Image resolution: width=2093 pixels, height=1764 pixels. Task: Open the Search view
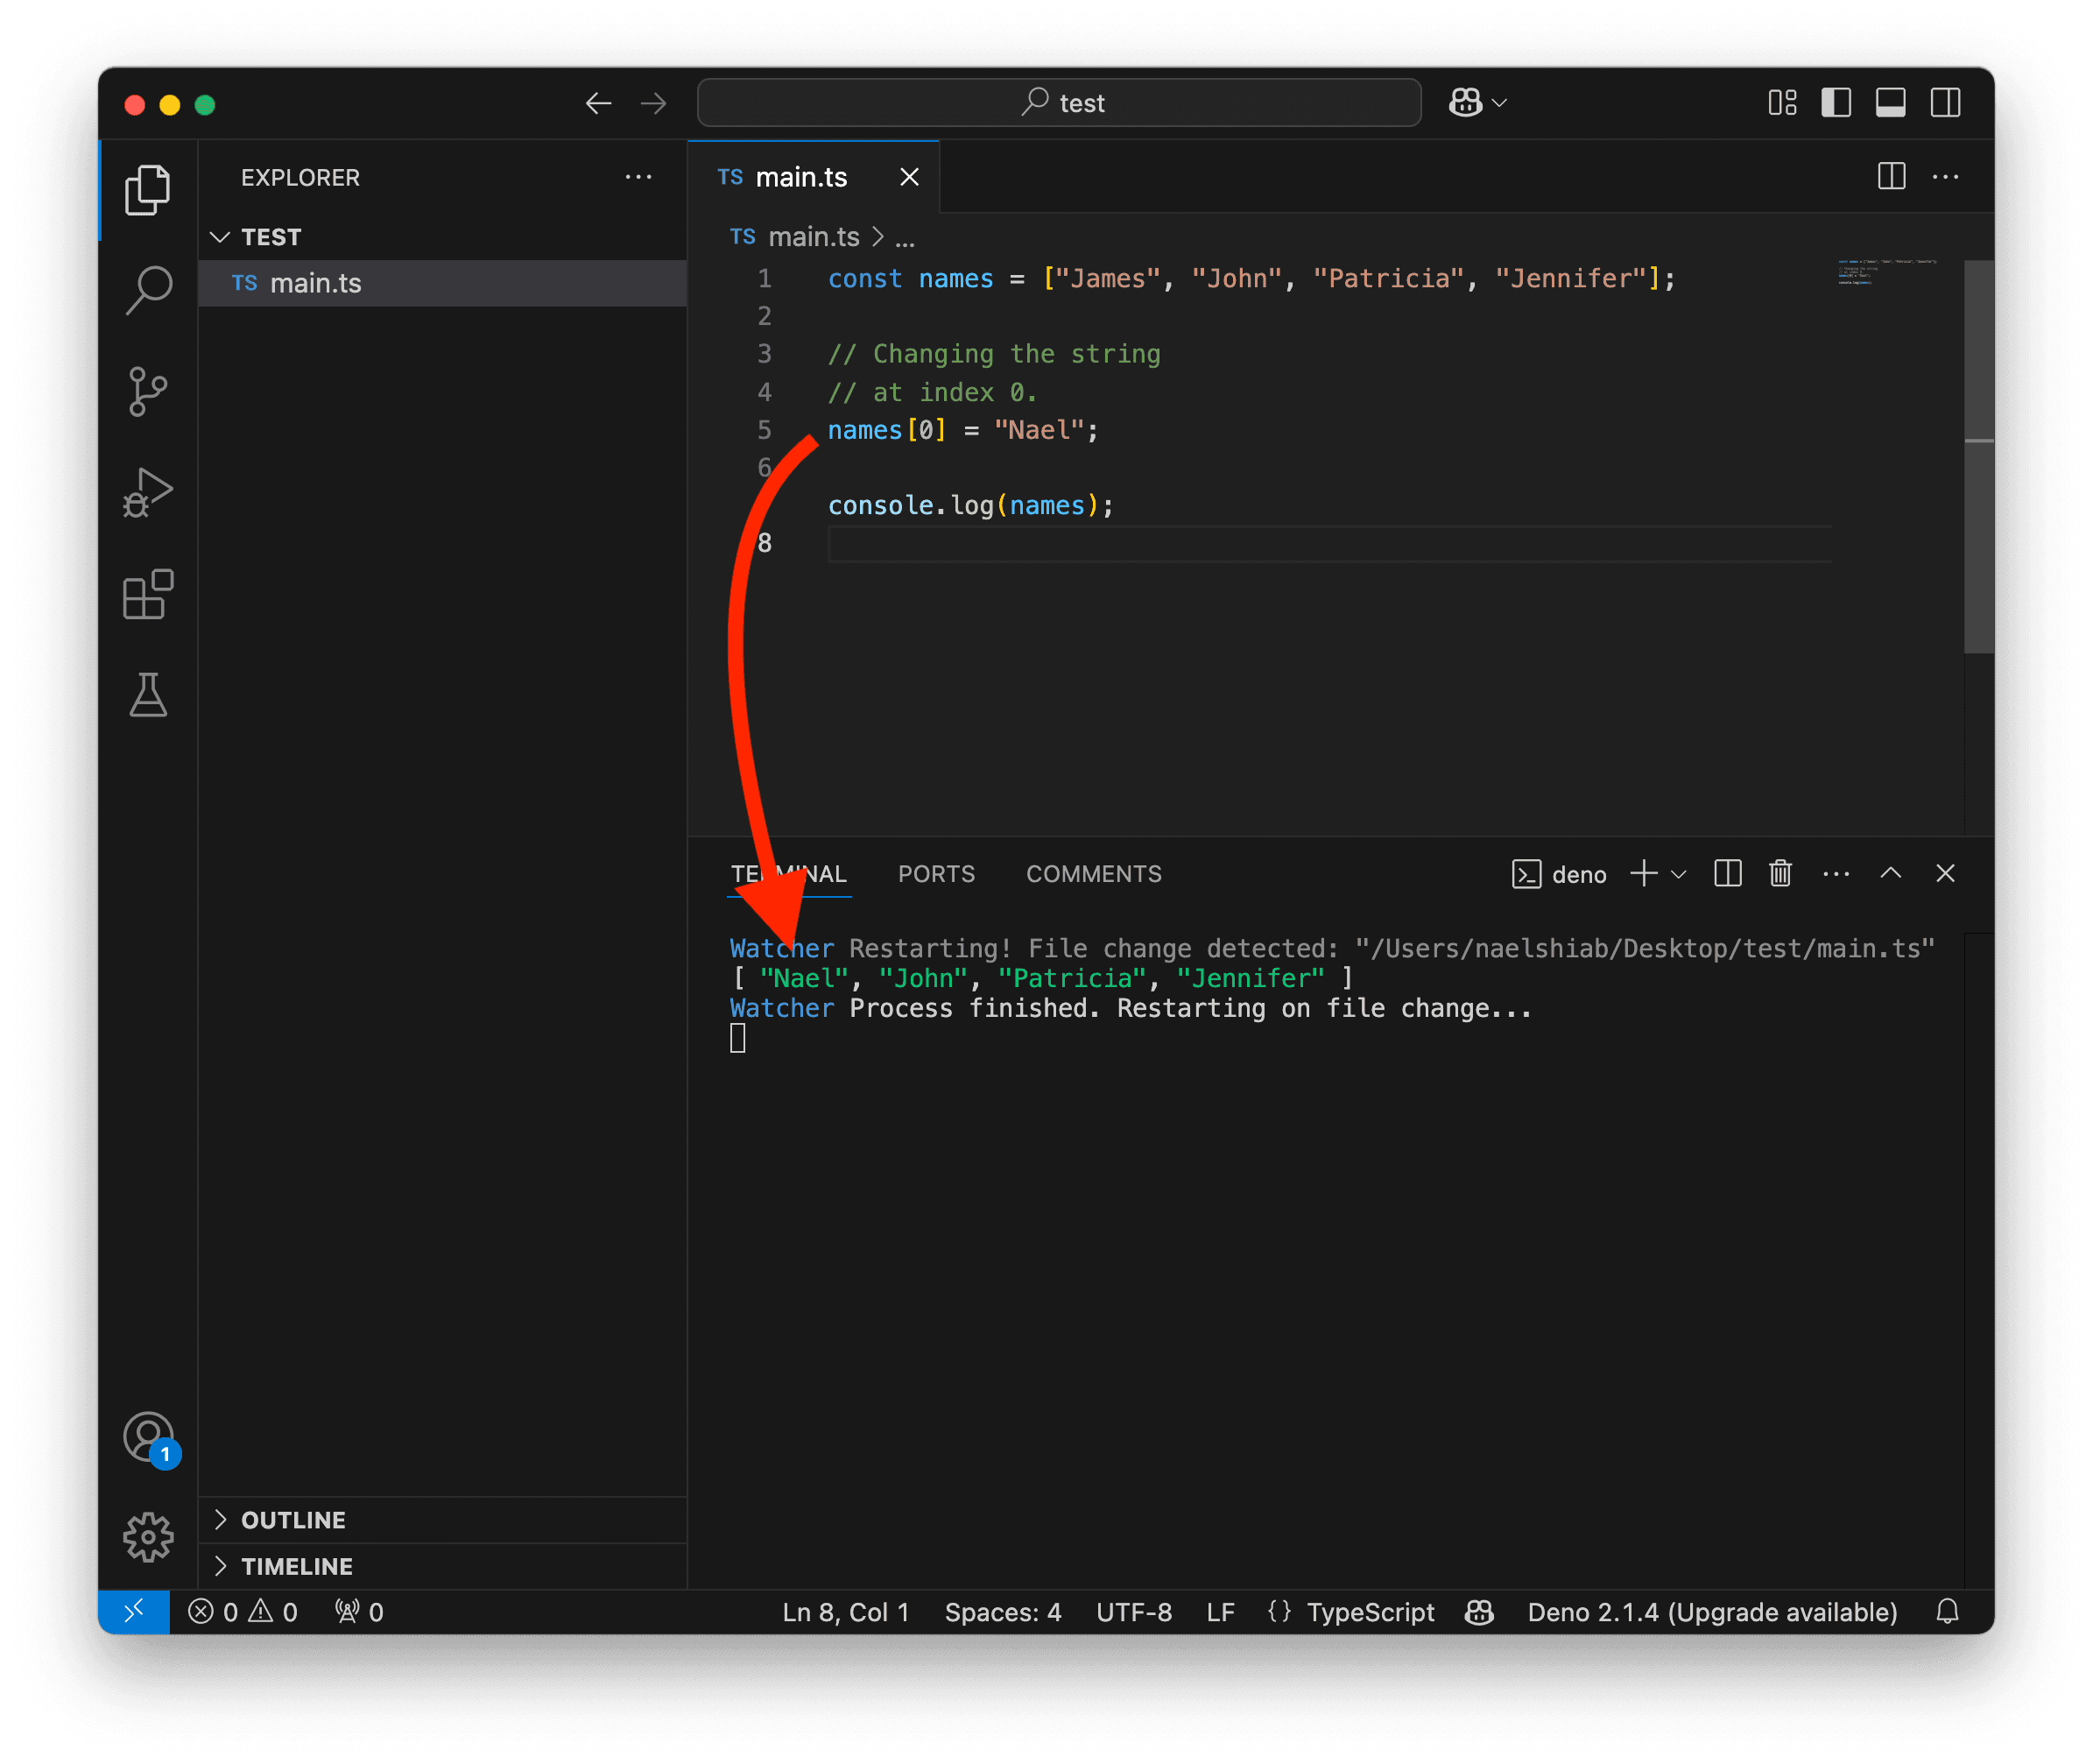148,291
